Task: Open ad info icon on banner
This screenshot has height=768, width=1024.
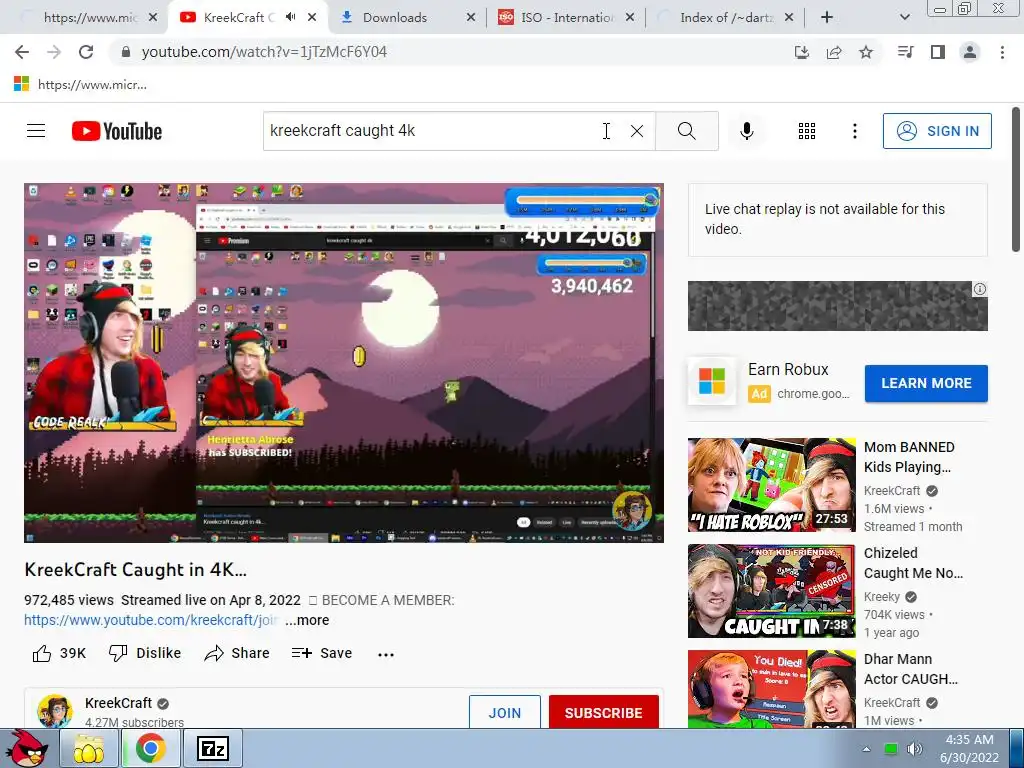Action: [x=980, y=289]
